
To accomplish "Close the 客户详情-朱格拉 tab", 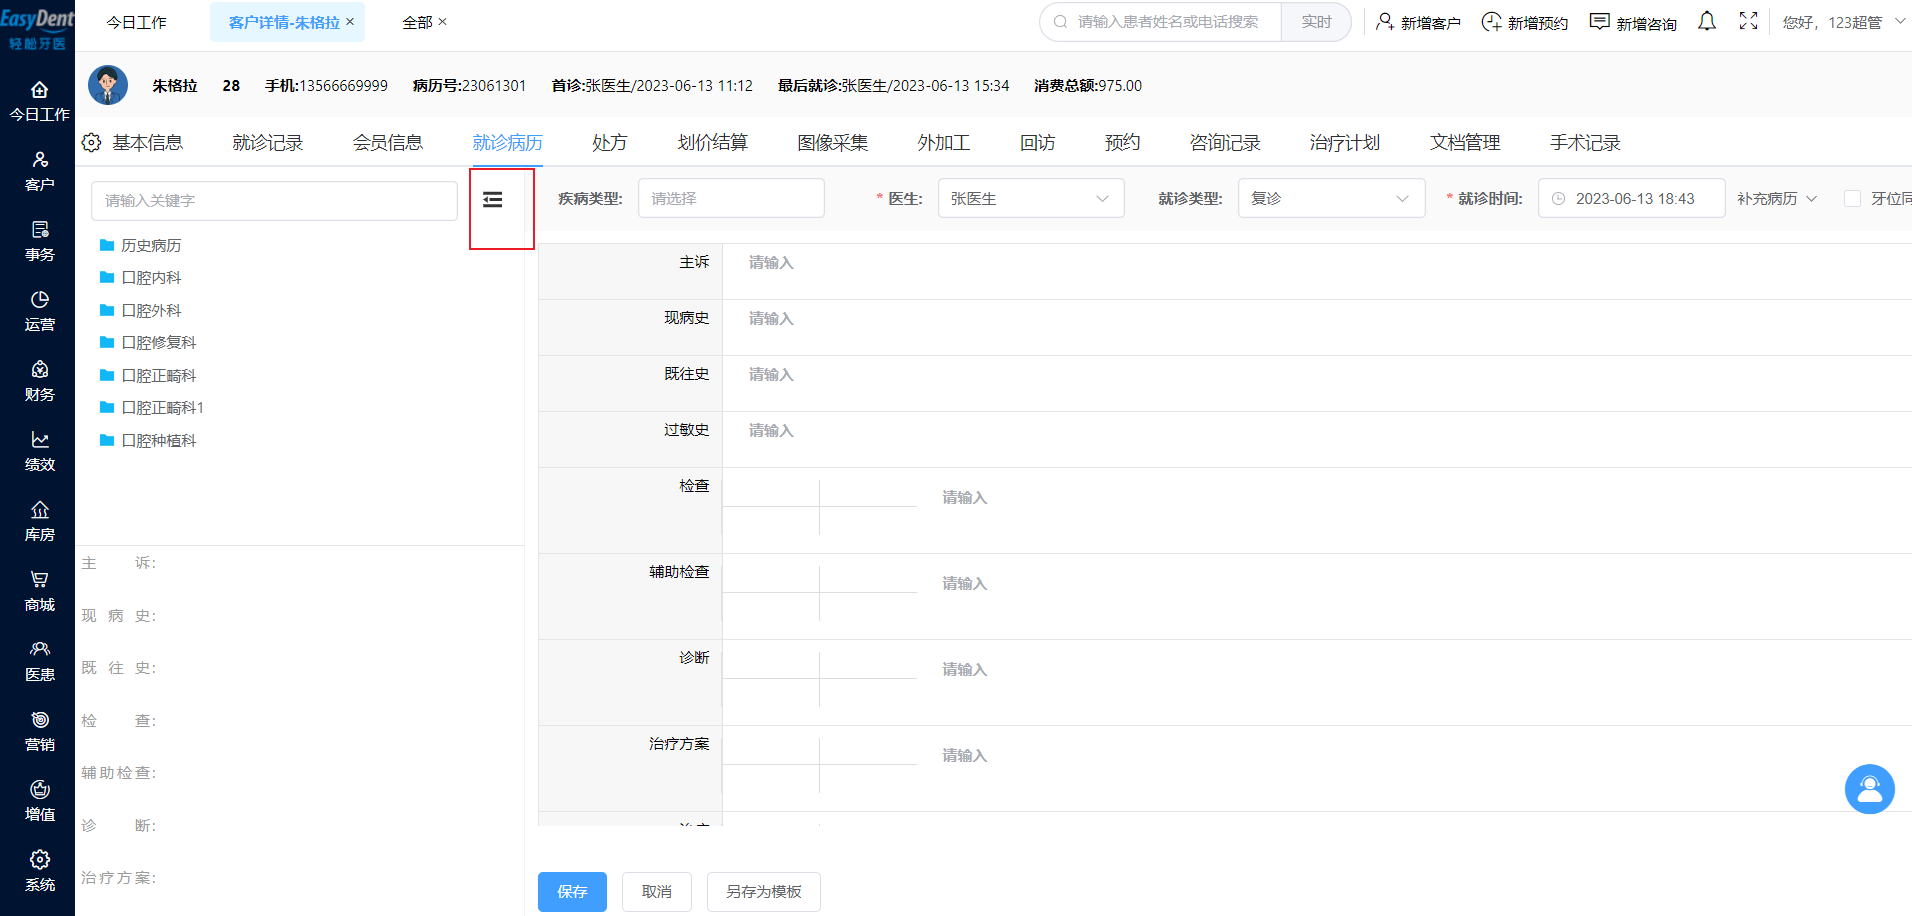I will [x=350, y=21].
